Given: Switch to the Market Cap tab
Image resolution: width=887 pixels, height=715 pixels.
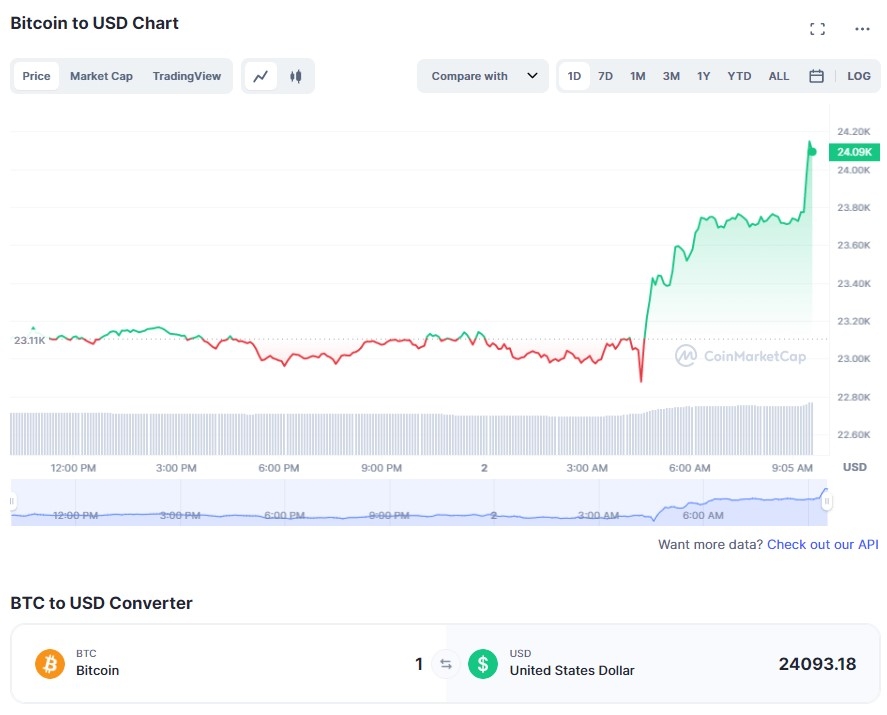Looking at the screenshot, I should (101, 76).
